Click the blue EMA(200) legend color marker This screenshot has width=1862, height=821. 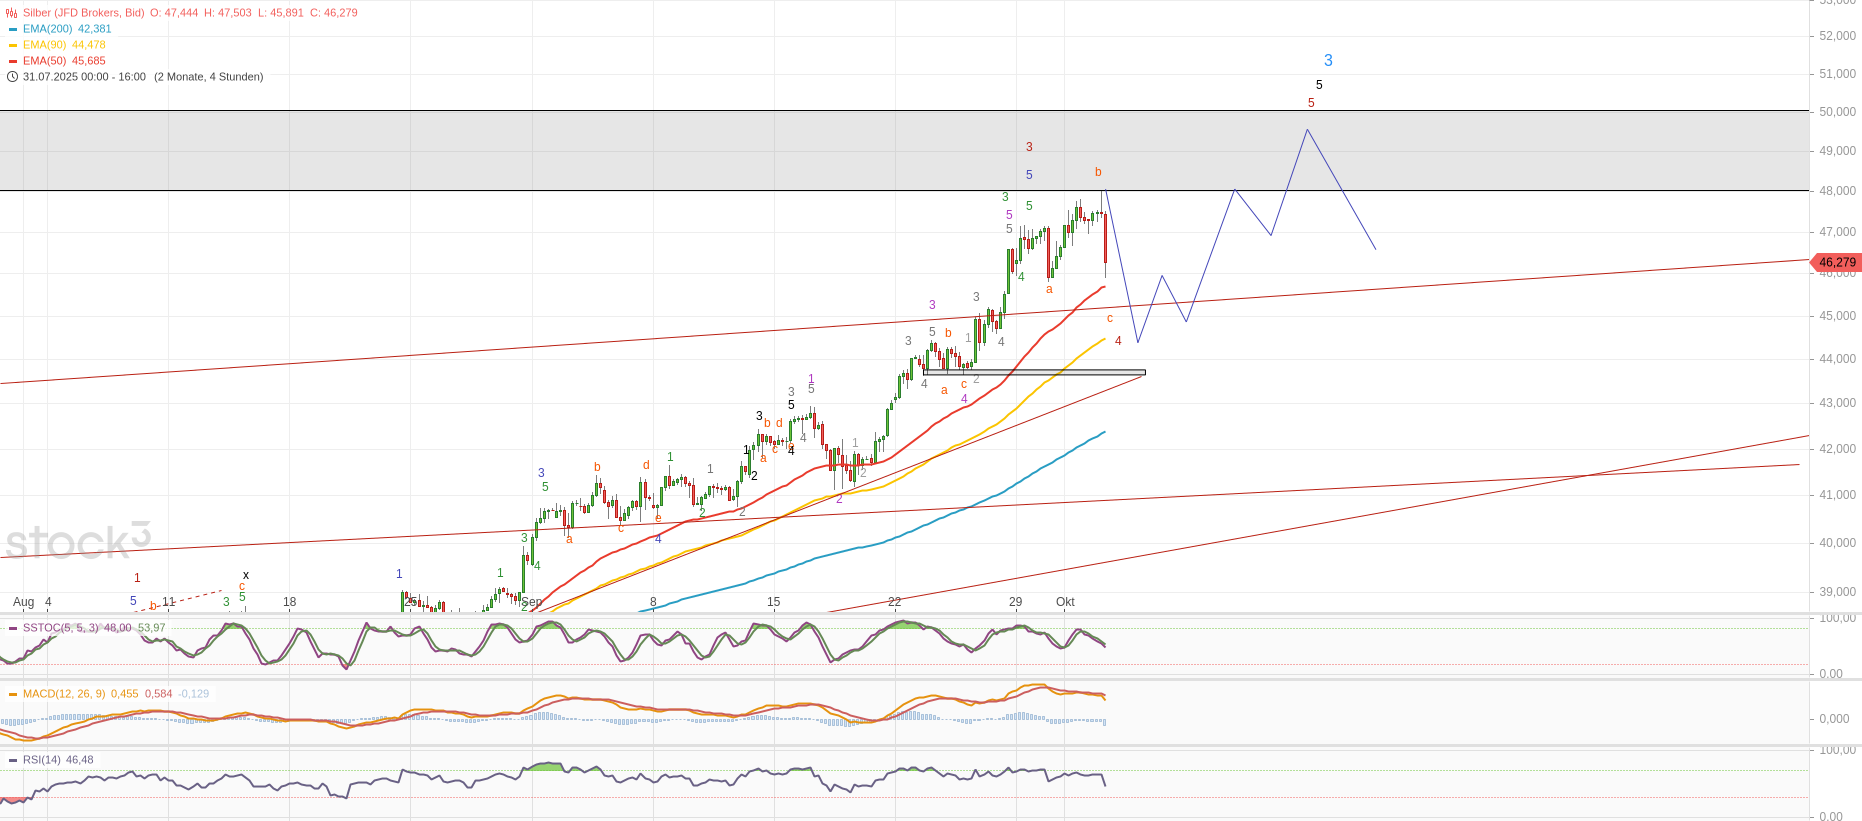click(13, 29)
